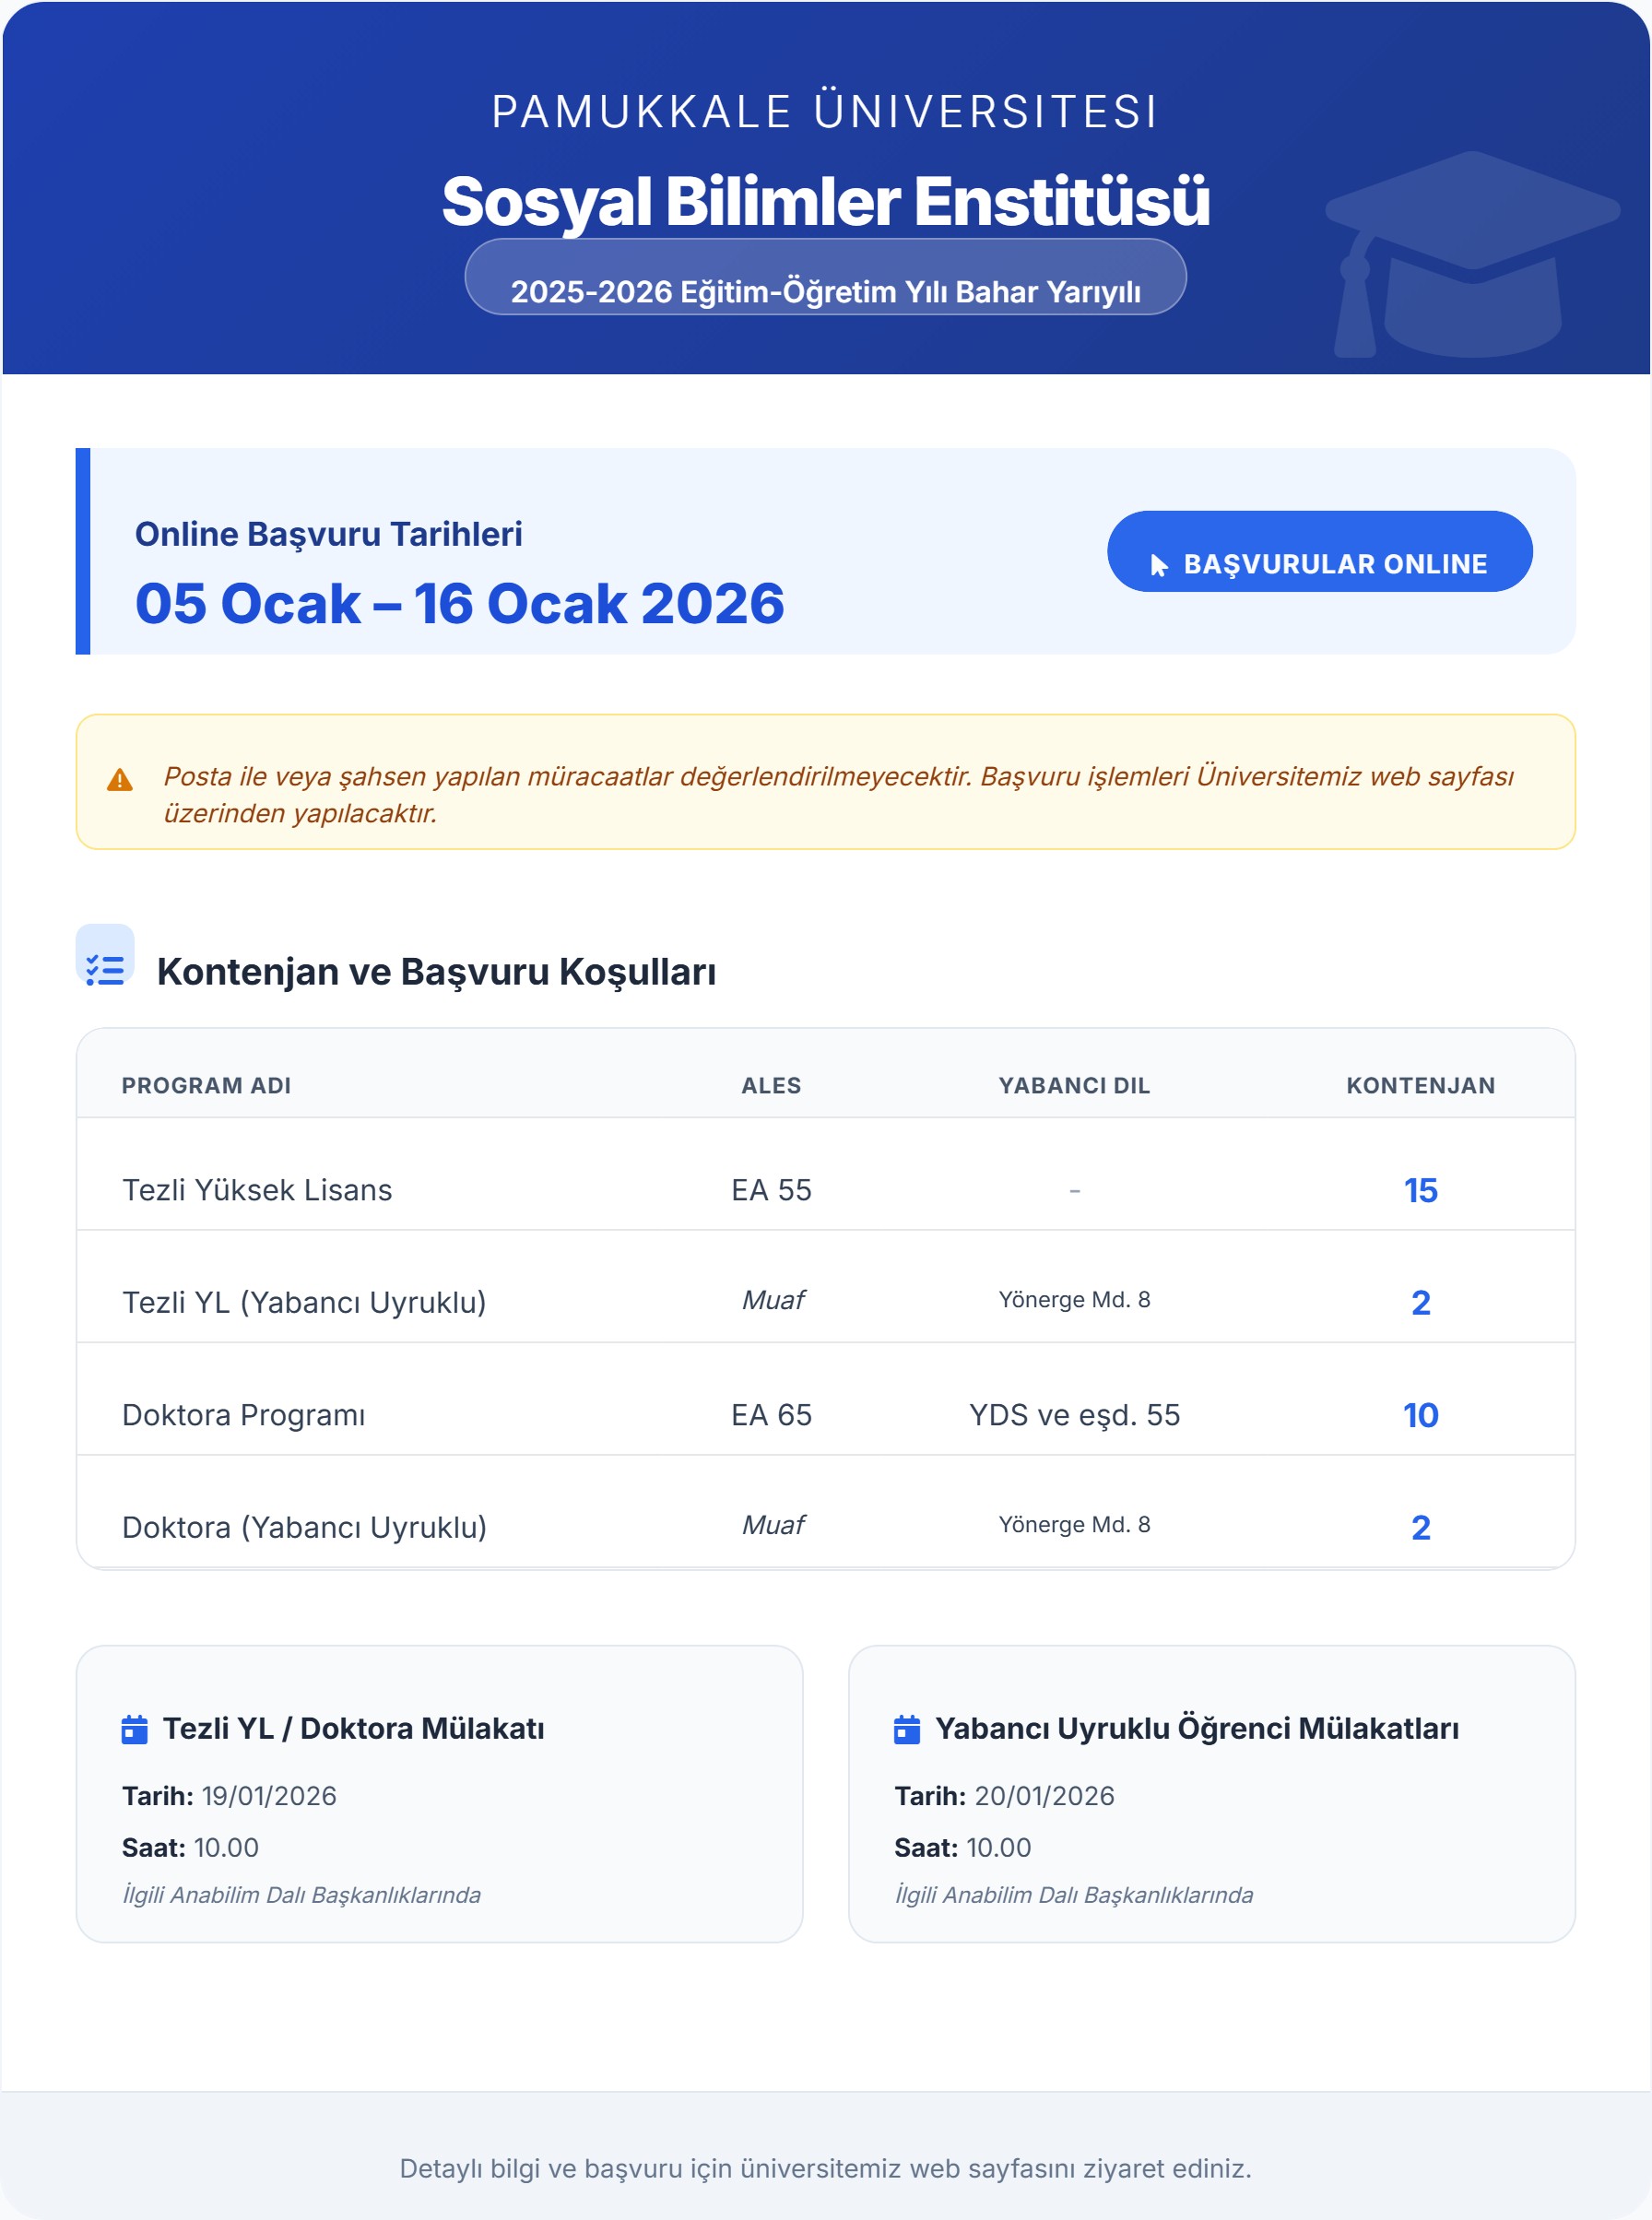Click the ALES column header
The height and width of the screenshot is (2220, 1652).
[x=771, y=1085]
